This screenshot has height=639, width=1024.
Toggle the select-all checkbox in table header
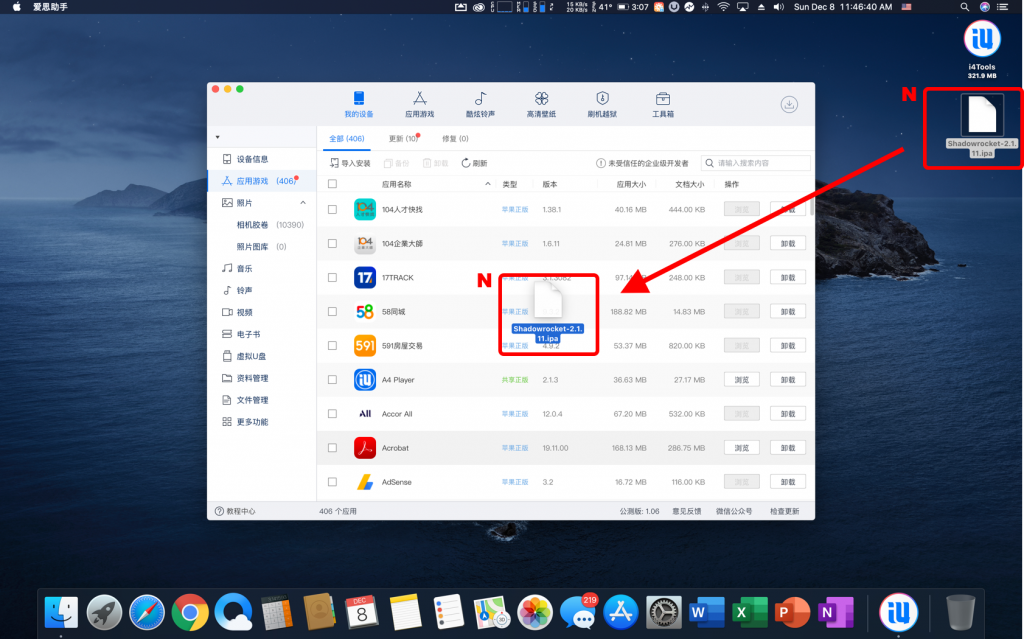(x=332, y=184)
